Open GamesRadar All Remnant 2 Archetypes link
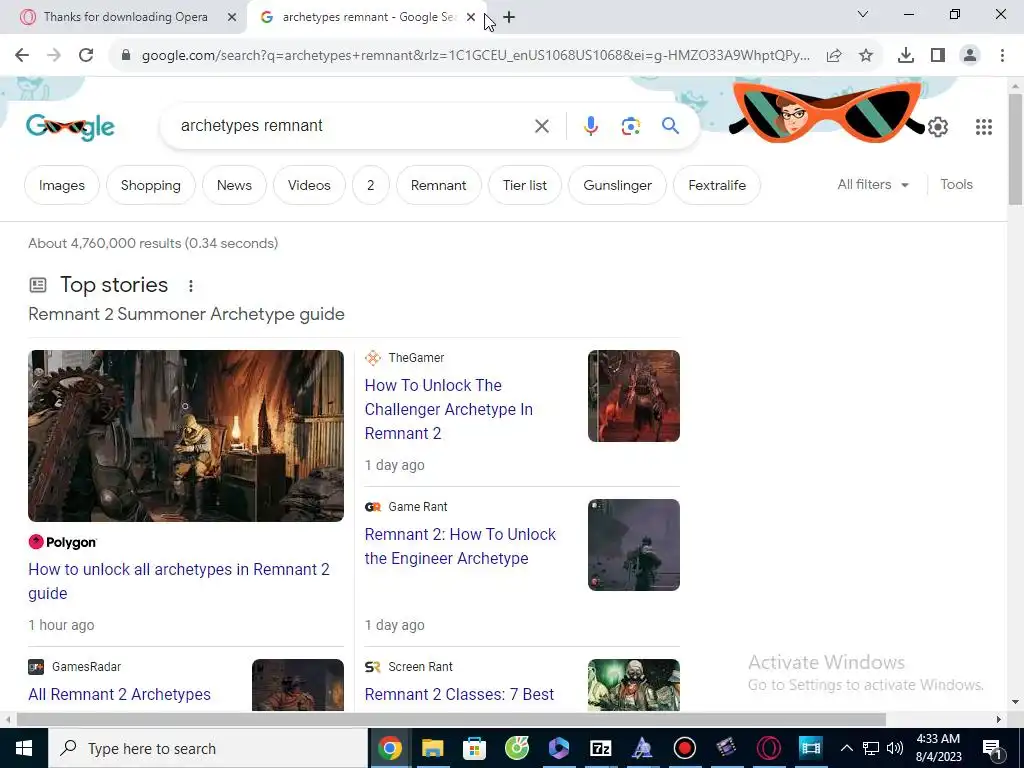Screen dimensions: 1024x768 point(120,694)
